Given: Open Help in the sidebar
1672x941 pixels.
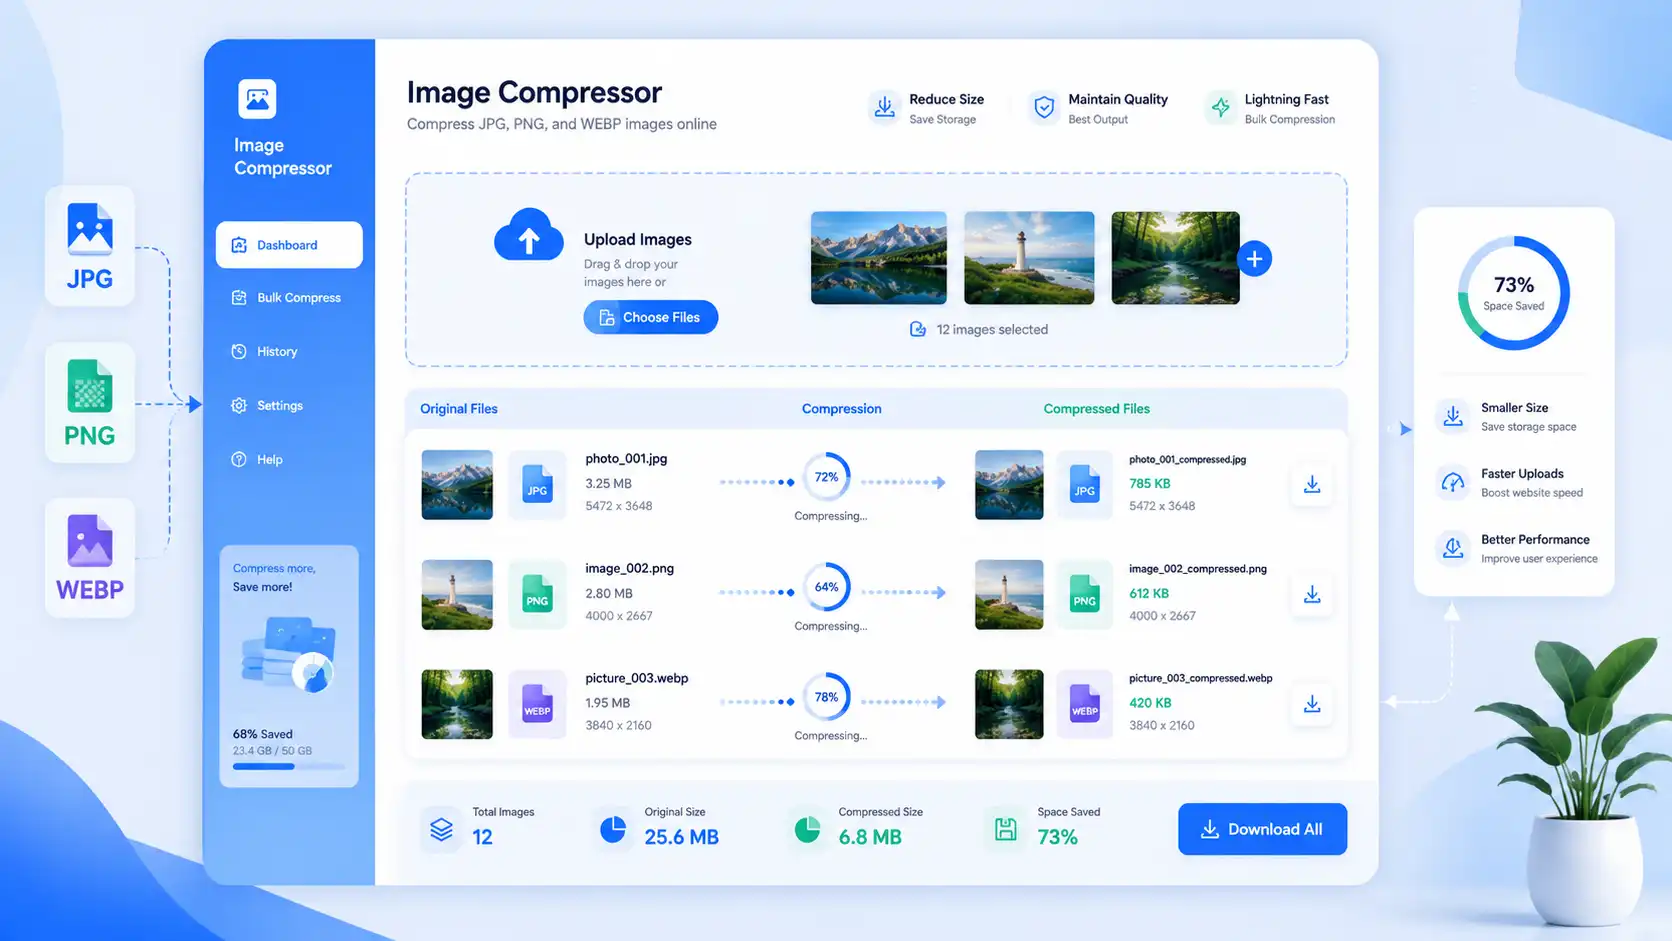Looking at the screenshot, I should point(258,460).
